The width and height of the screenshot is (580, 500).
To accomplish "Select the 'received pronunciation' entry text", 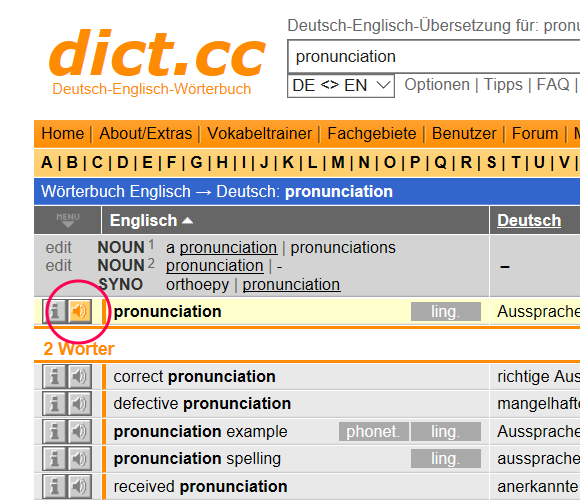I will tap(200, 487).
